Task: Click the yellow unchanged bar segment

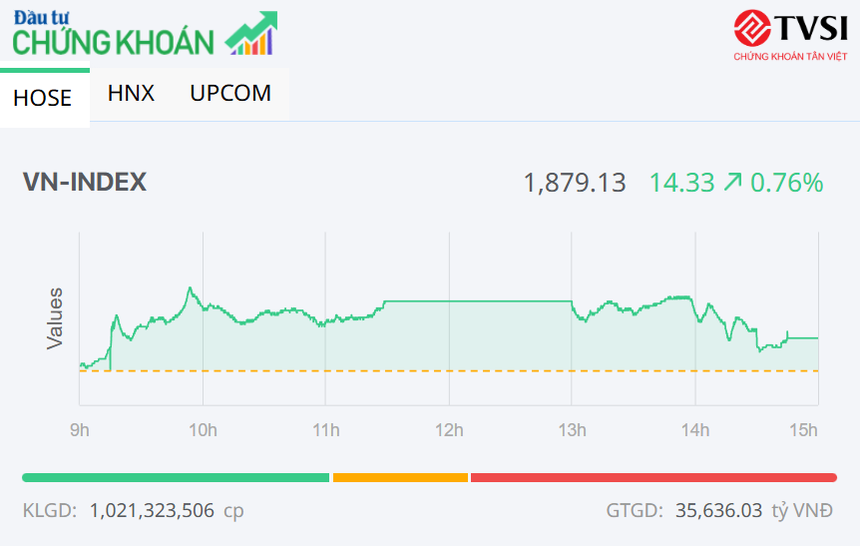Action: (400, 478)
